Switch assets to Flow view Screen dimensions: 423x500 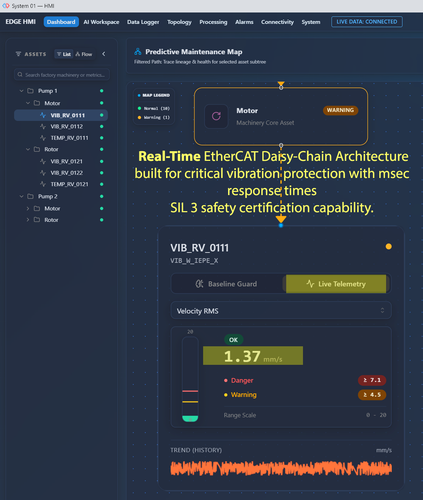pos(84,54)
